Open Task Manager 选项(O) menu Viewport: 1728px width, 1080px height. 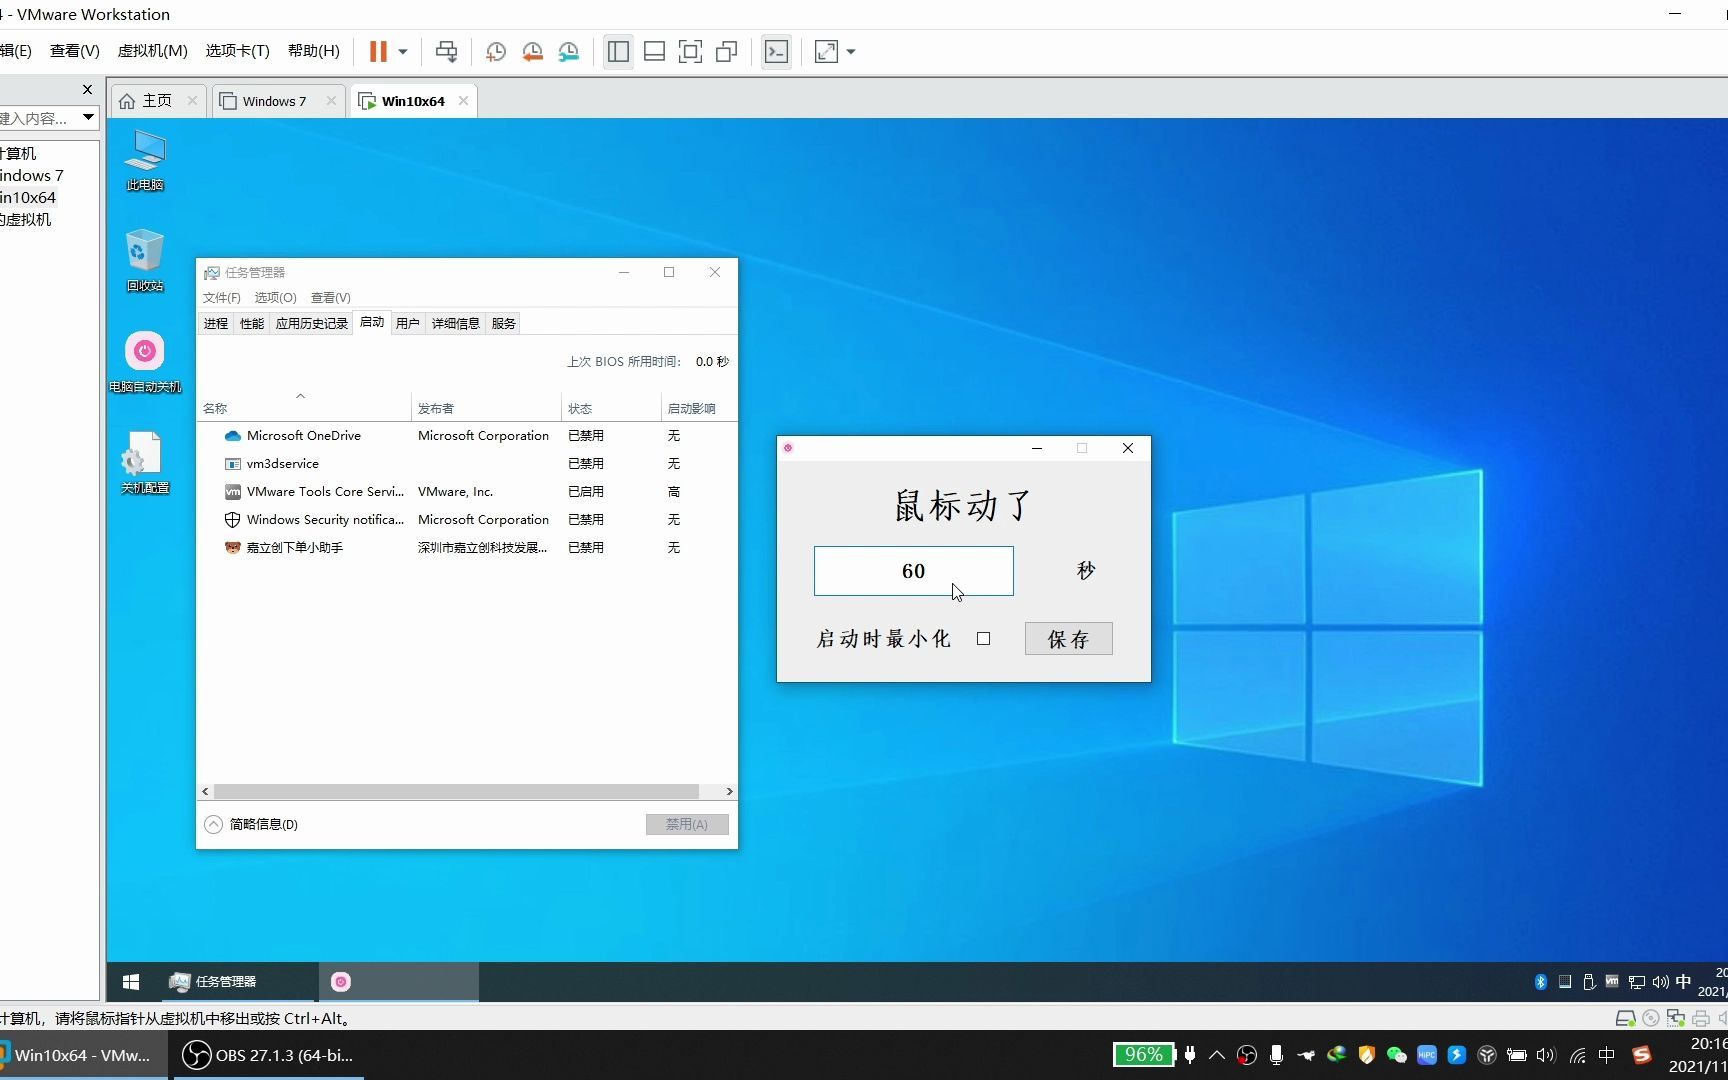click(275, 297)
